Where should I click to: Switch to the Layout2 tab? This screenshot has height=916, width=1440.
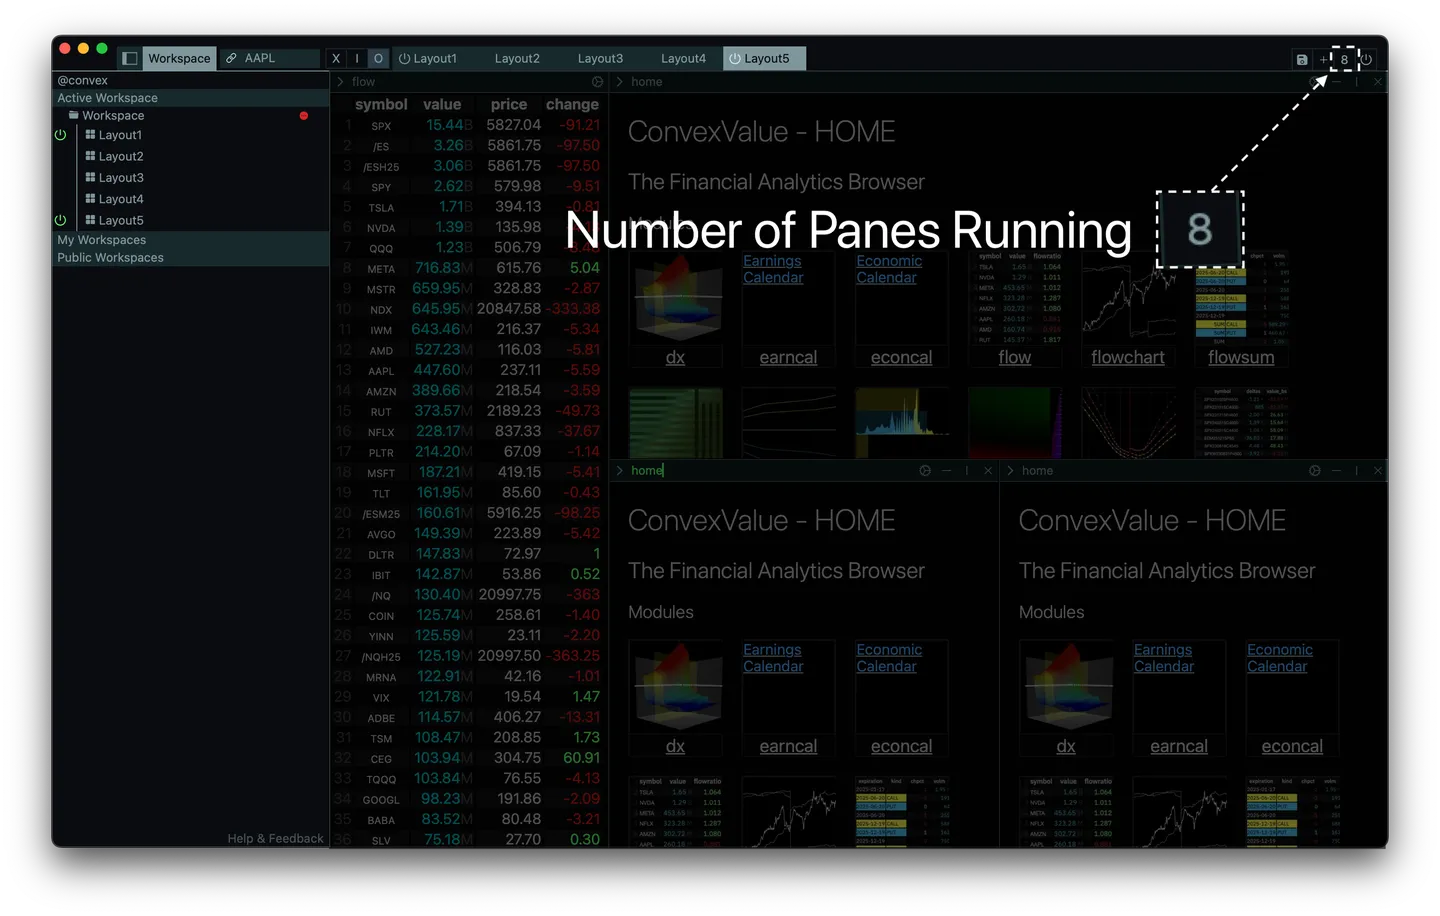517,59
